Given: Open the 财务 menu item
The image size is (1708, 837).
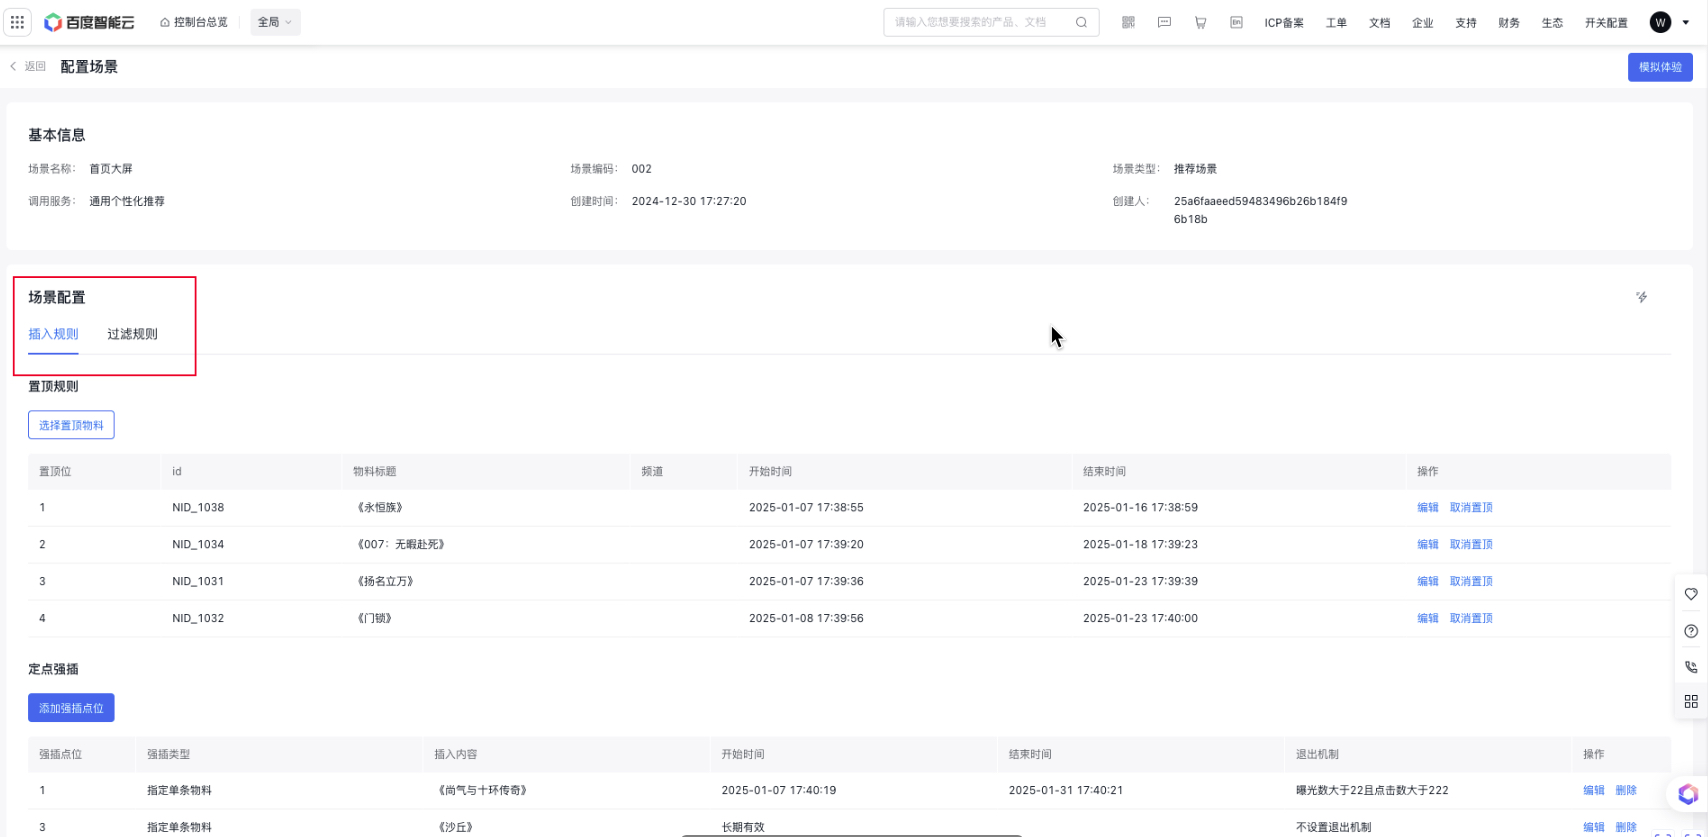Looking at the screenshot, I should [1509, 23].
